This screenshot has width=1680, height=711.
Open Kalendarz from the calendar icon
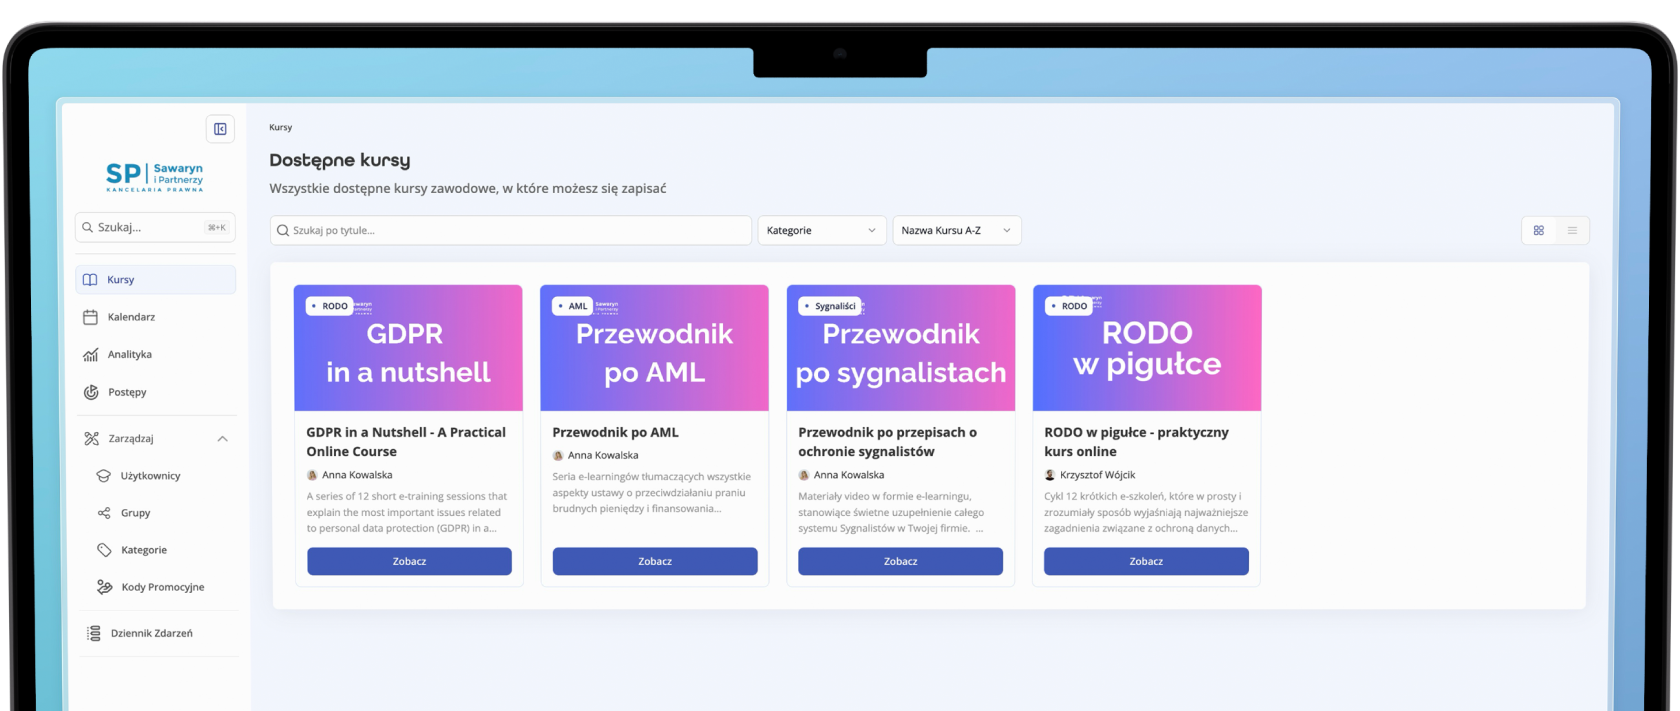[x=90, y=317]
